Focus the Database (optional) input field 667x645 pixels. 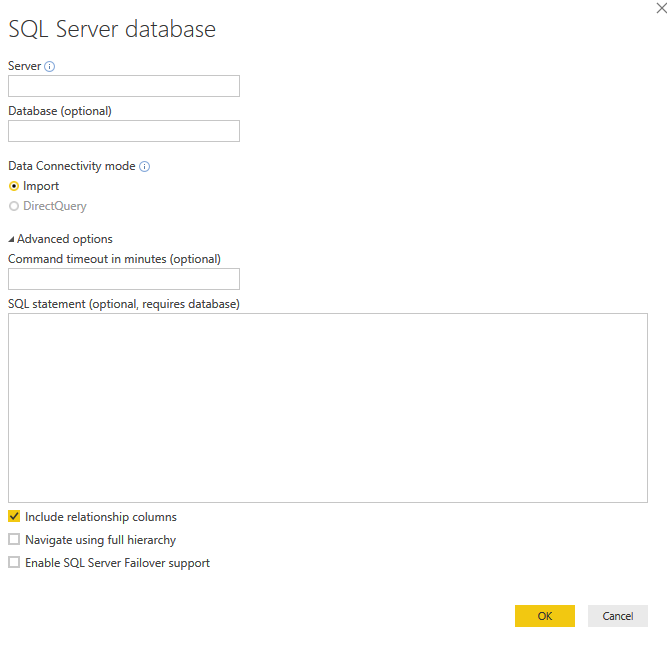point(124,131)
